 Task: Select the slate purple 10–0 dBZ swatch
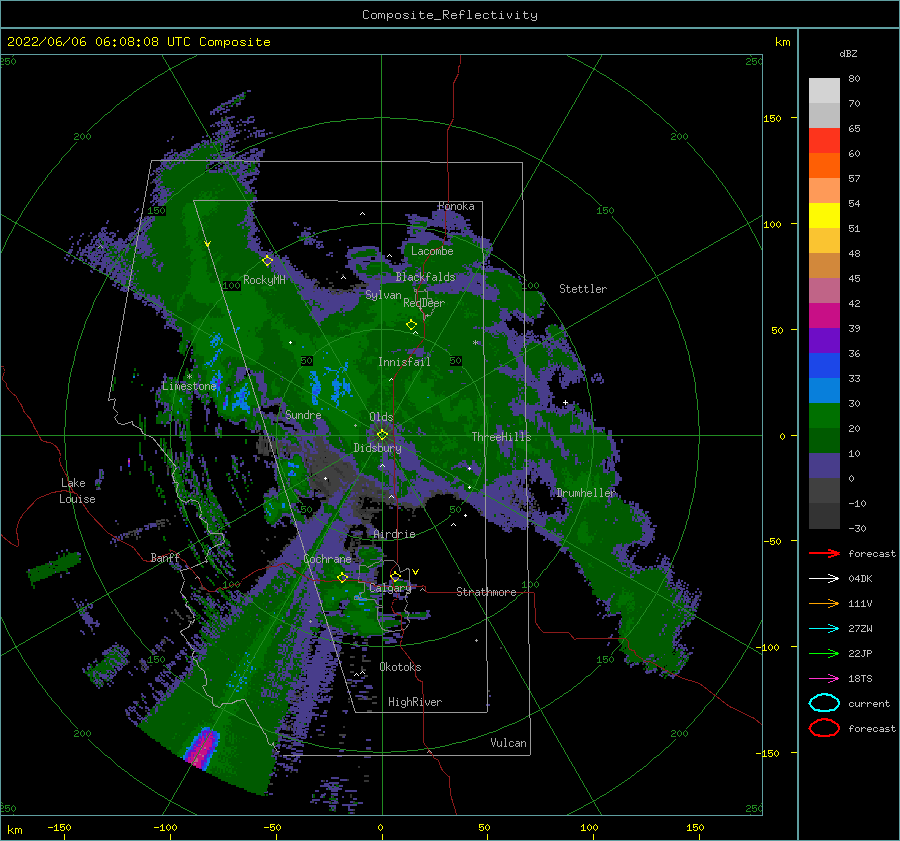pyautogui.click(x=824, y=466)
